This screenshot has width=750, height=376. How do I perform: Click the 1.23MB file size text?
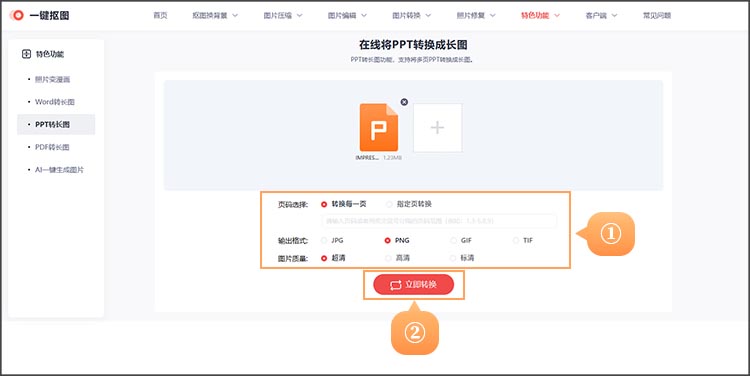click(x=392, y=158)
